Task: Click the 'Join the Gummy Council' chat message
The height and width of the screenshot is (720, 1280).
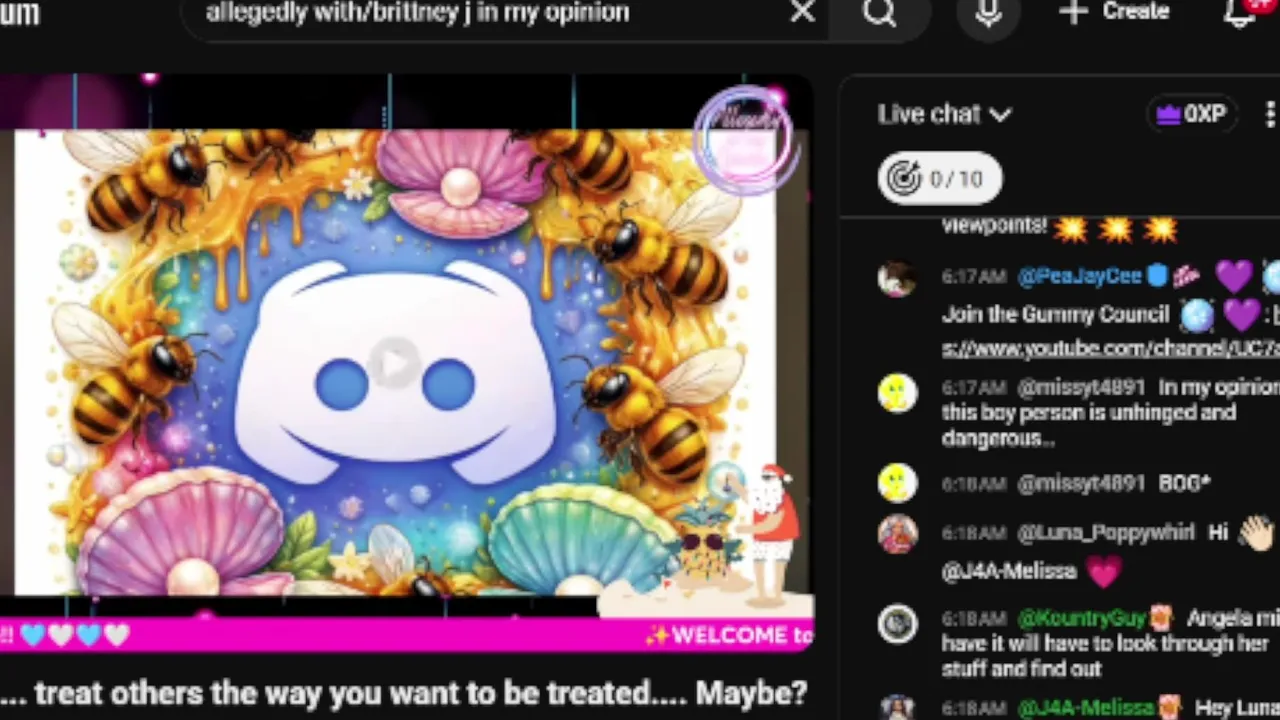Action: [x=1056, y=315]
